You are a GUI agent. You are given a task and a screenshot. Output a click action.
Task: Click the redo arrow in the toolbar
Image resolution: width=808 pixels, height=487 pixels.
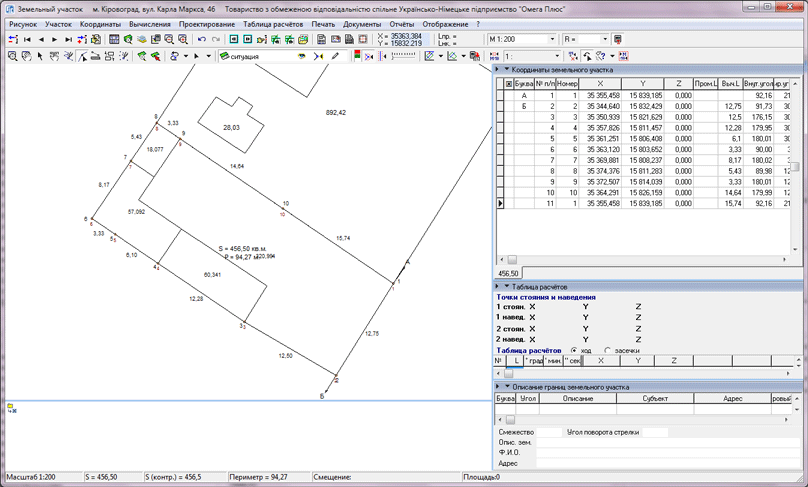(216, 40)
